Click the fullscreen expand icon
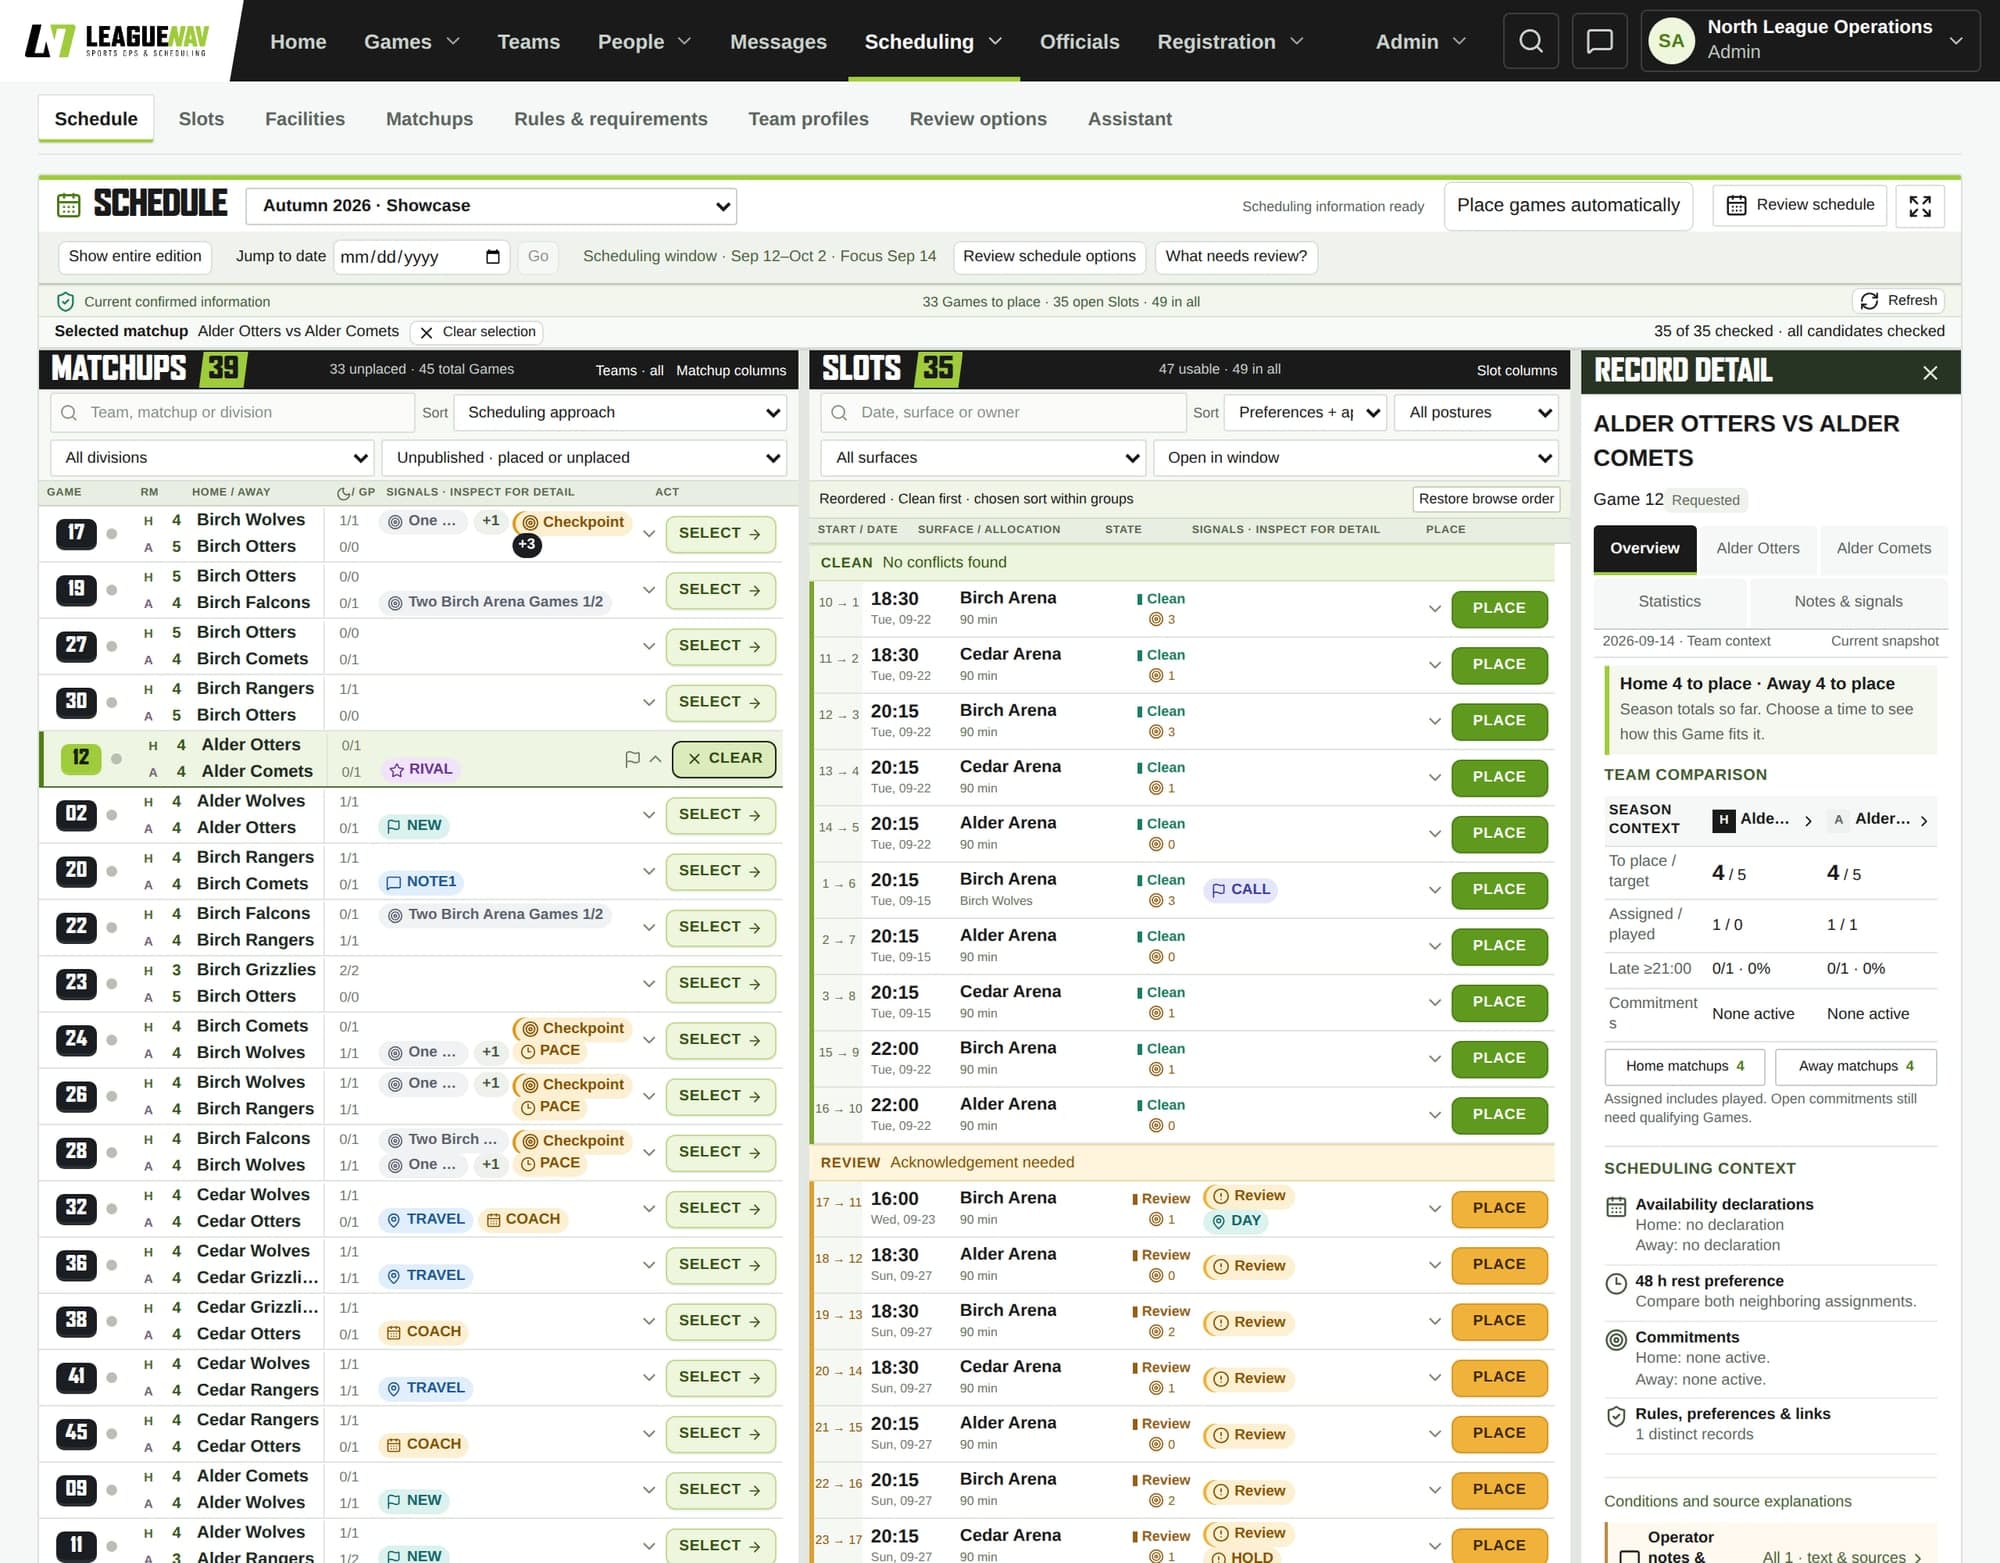2000x1563 pixels. point(1919,206)
